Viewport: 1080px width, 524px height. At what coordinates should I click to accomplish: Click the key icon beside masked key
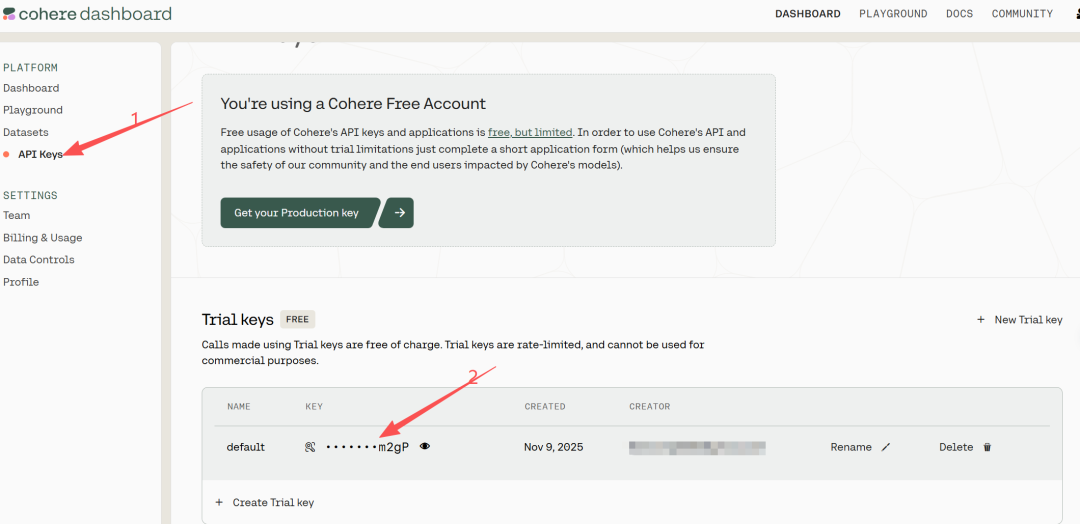coord(310,447)
